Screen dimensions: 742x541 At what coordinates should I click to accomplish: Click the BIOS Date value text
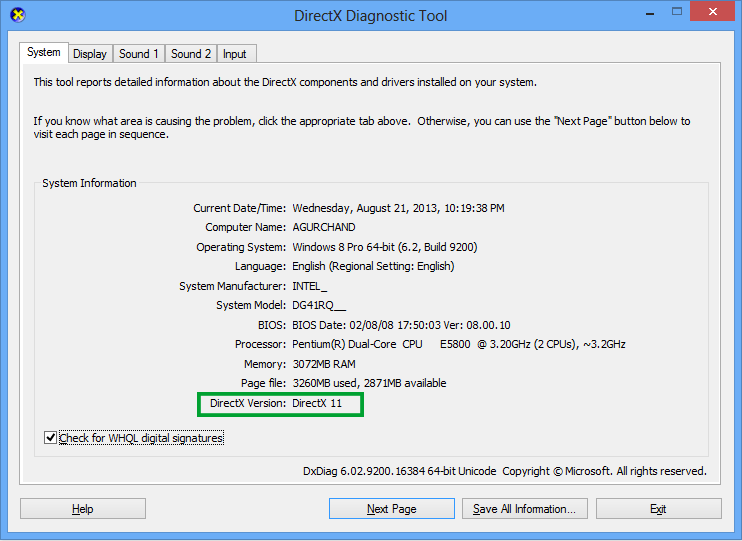(x=401, y=325)
